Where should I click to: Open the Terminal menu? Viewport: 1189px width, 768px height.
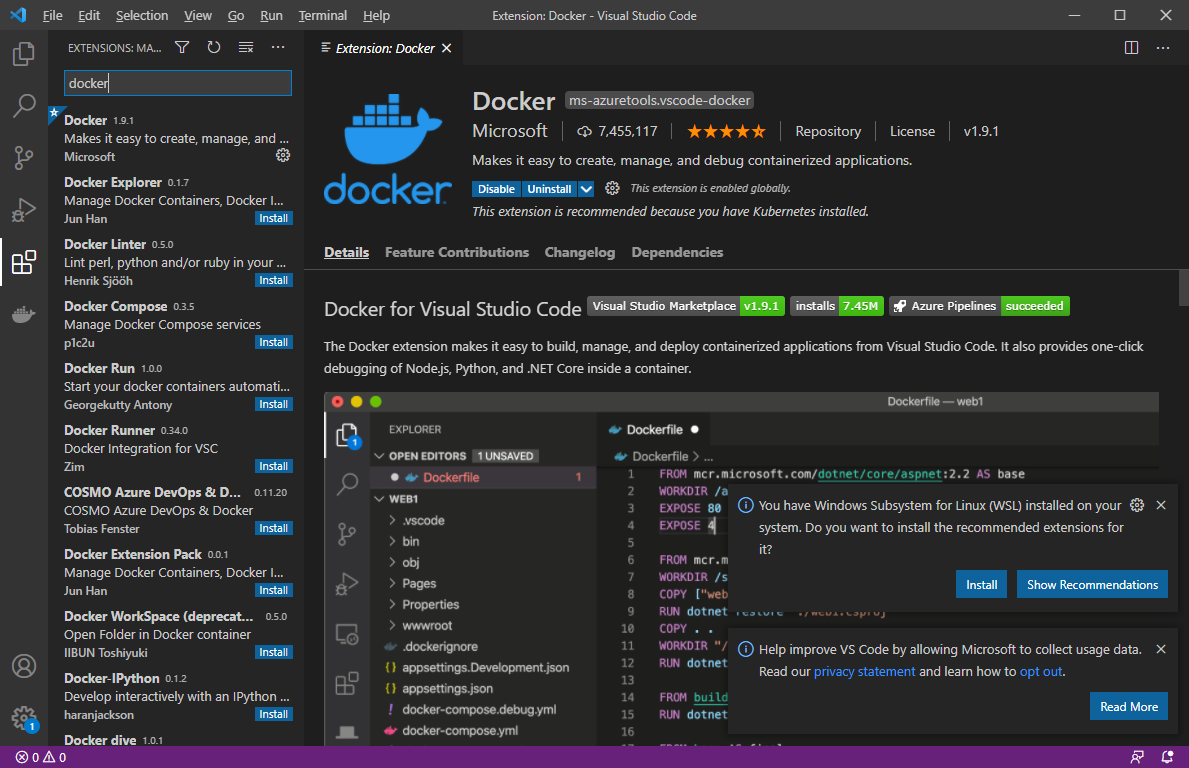pyautogui.click(x=322, y=15)
